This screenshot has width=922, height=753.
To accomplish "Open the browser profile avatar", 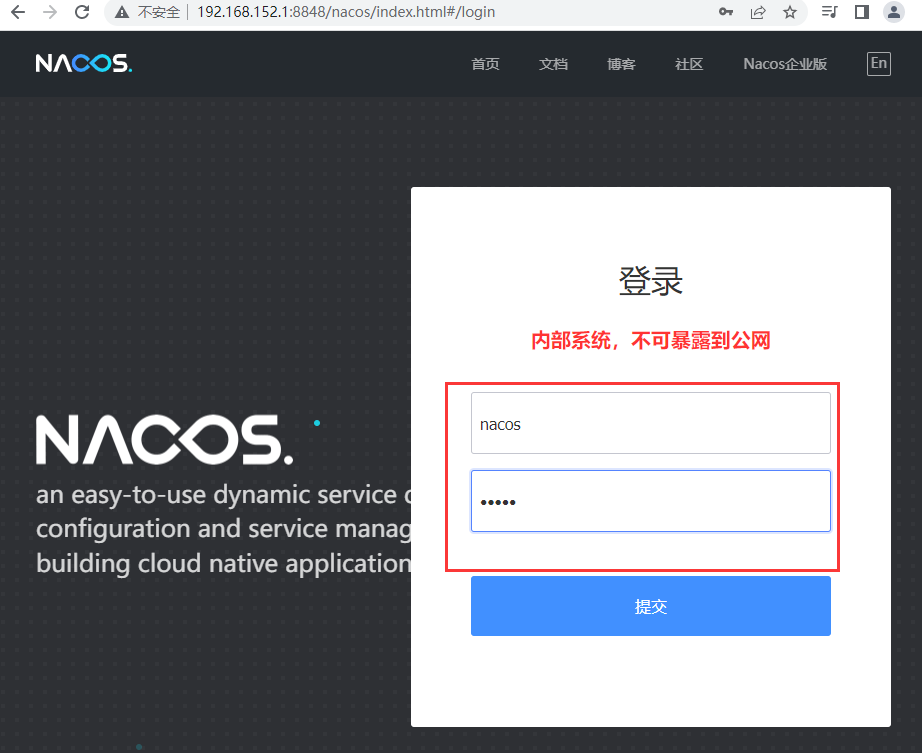I will pyautogui.click(x=894, y=12).
